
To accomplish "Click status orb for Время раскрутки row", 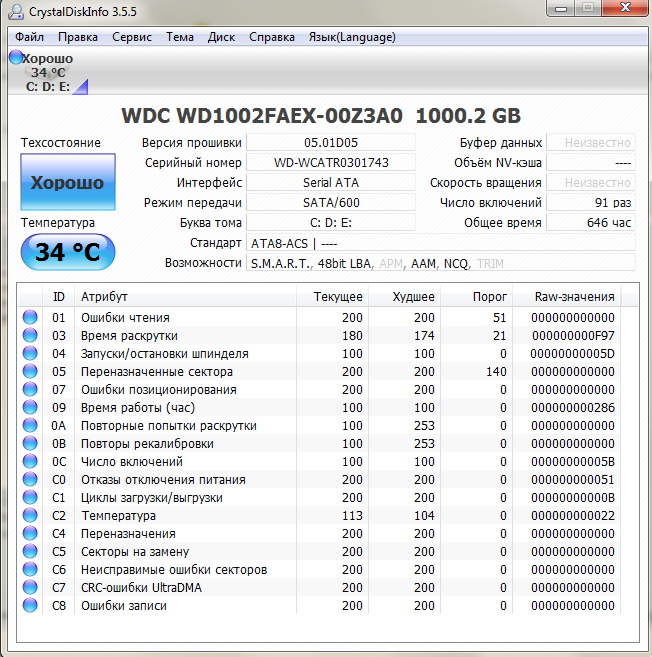I will click(x=31, y=335).
